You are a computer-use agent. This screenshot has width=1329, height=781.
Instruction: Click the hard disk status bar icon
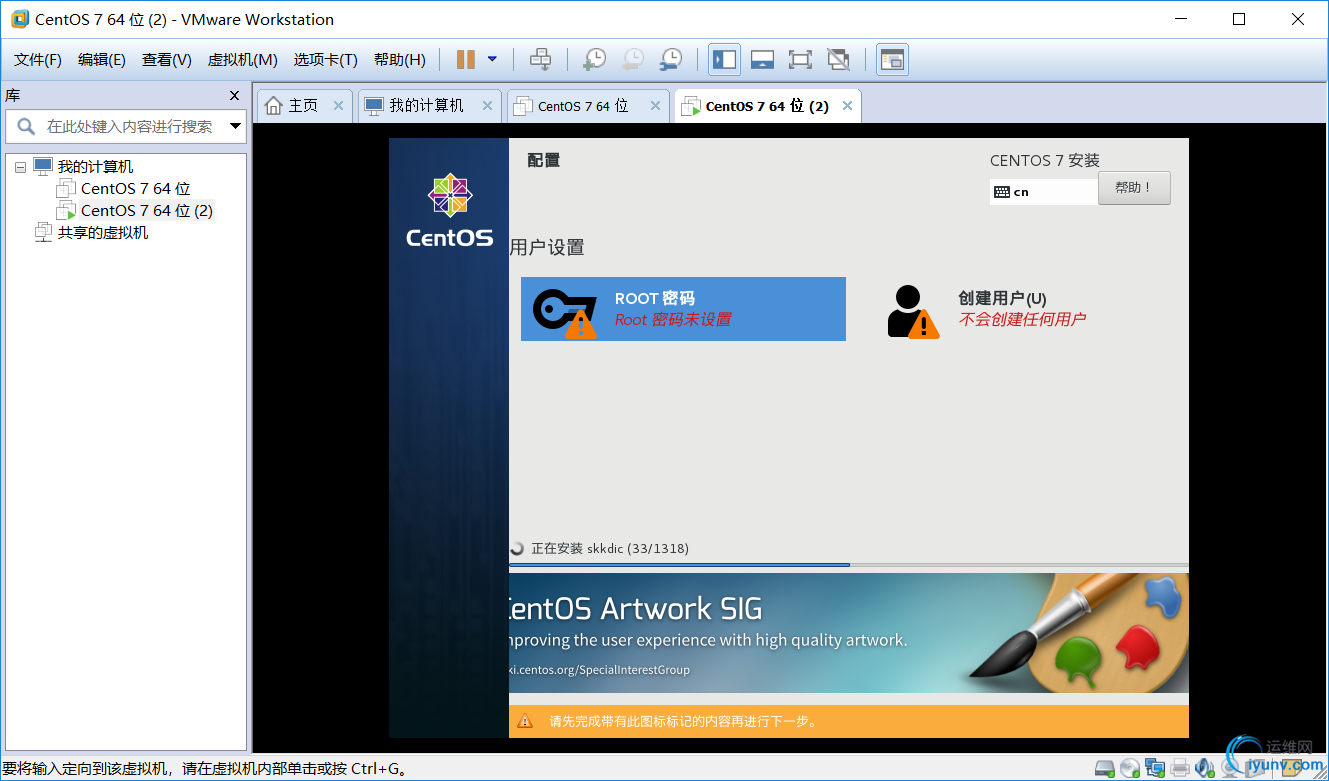1105,768
